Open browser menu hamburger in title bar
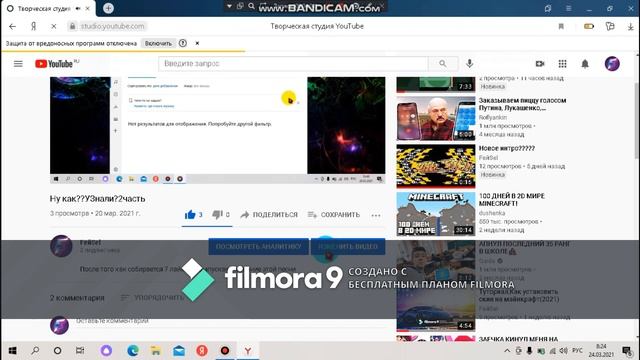Viewport: 640px width, 360px height. [569, 8]
